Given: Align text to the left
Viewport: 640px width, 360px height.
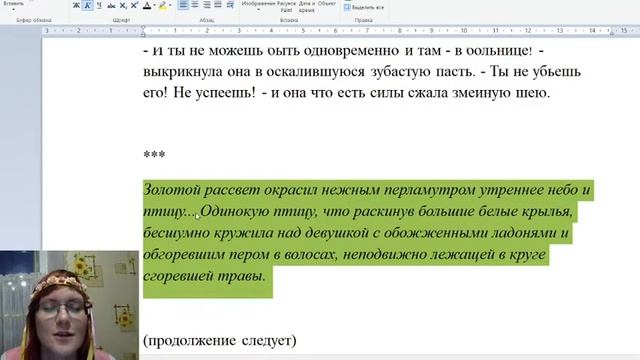Looking at the screenshot, I should (x=183, y=5).
